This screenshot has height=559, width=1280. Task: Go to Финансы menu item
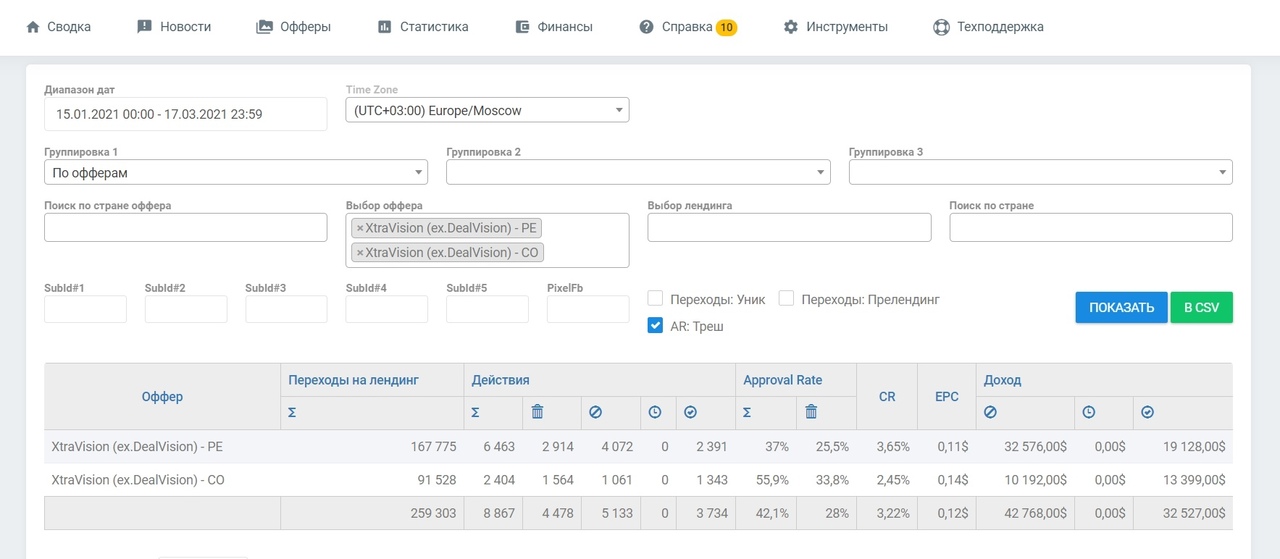click(x=553, y=27)
